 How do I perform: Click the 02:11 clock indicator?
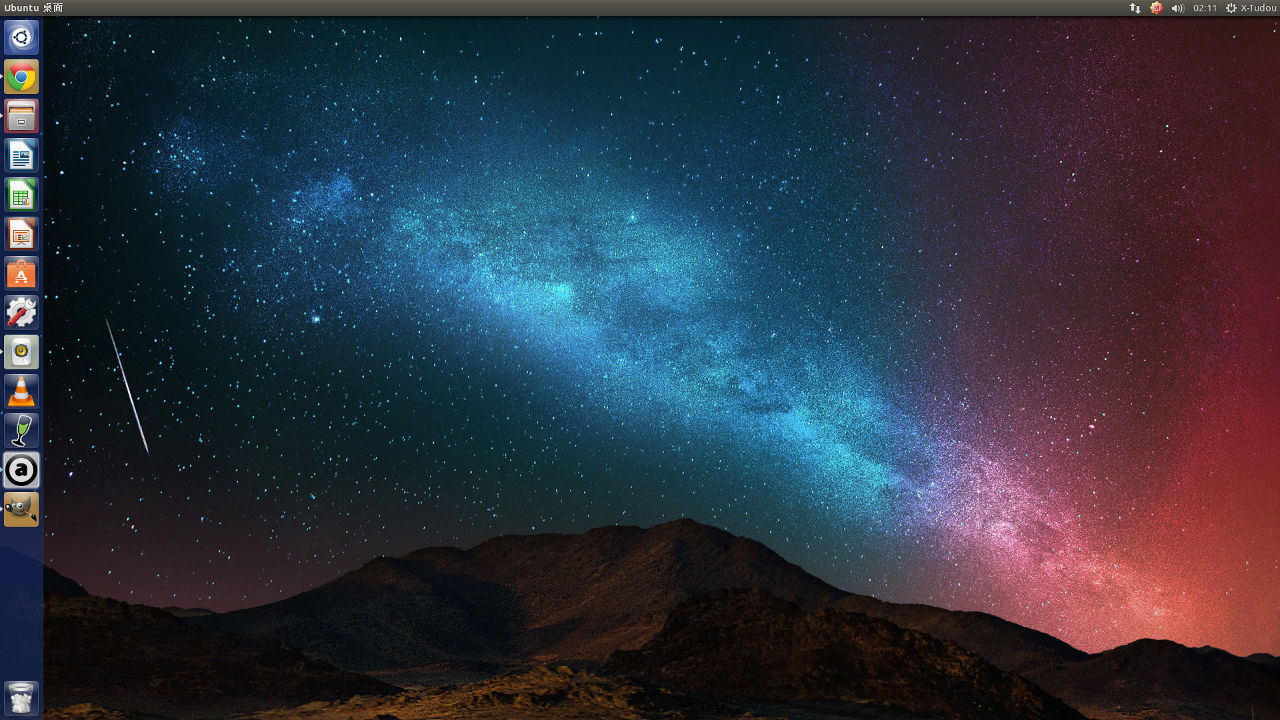point(1205,8)
